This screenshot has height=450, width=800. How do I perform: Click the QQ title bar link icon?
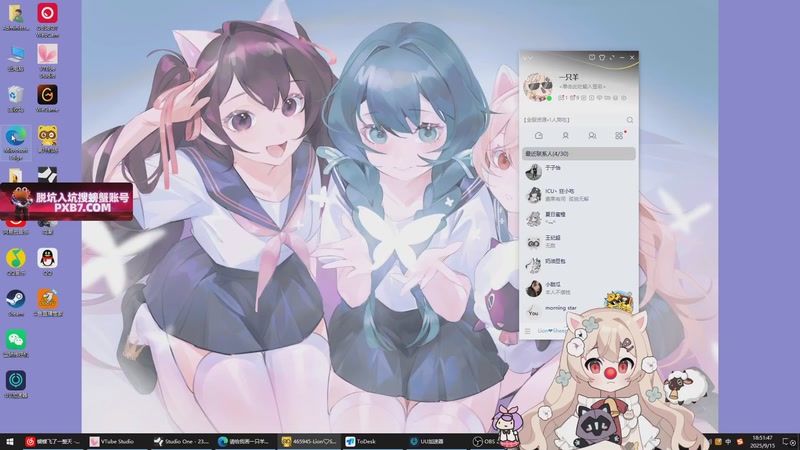[612, 58]
